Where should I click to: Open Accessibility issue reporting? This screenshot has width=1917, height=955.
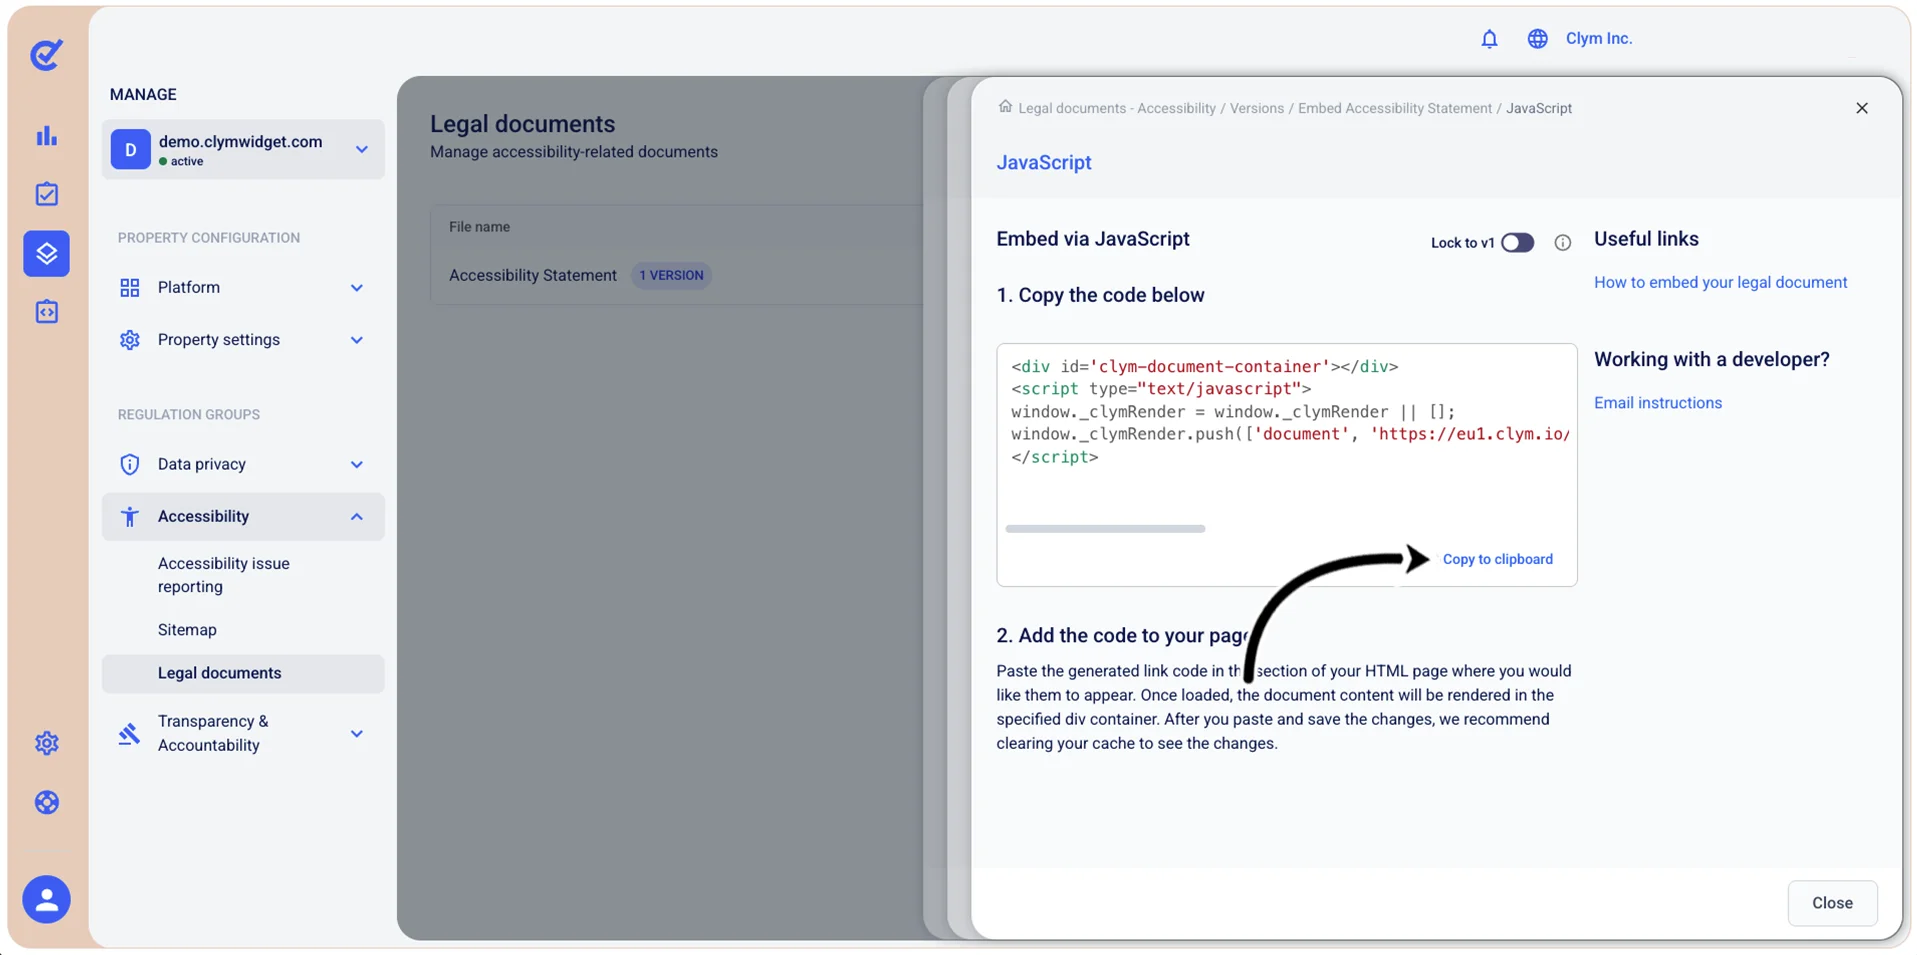pyautogui.click(x=223, y=575)
